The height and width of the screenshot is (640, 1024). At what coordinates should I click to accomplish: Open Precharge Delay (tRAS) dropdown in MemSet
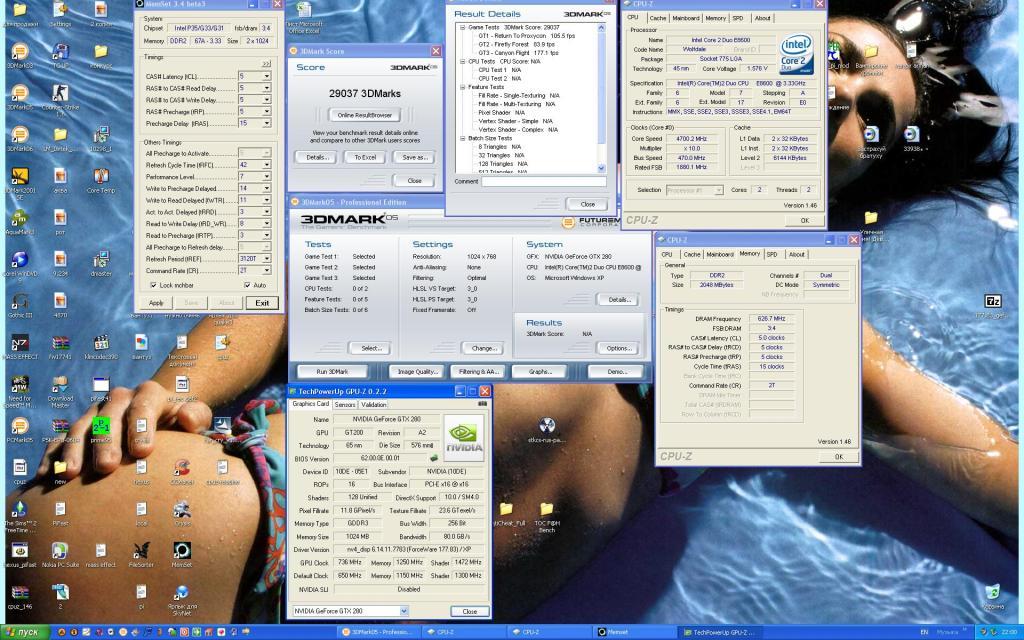click(x=266, y=123)
